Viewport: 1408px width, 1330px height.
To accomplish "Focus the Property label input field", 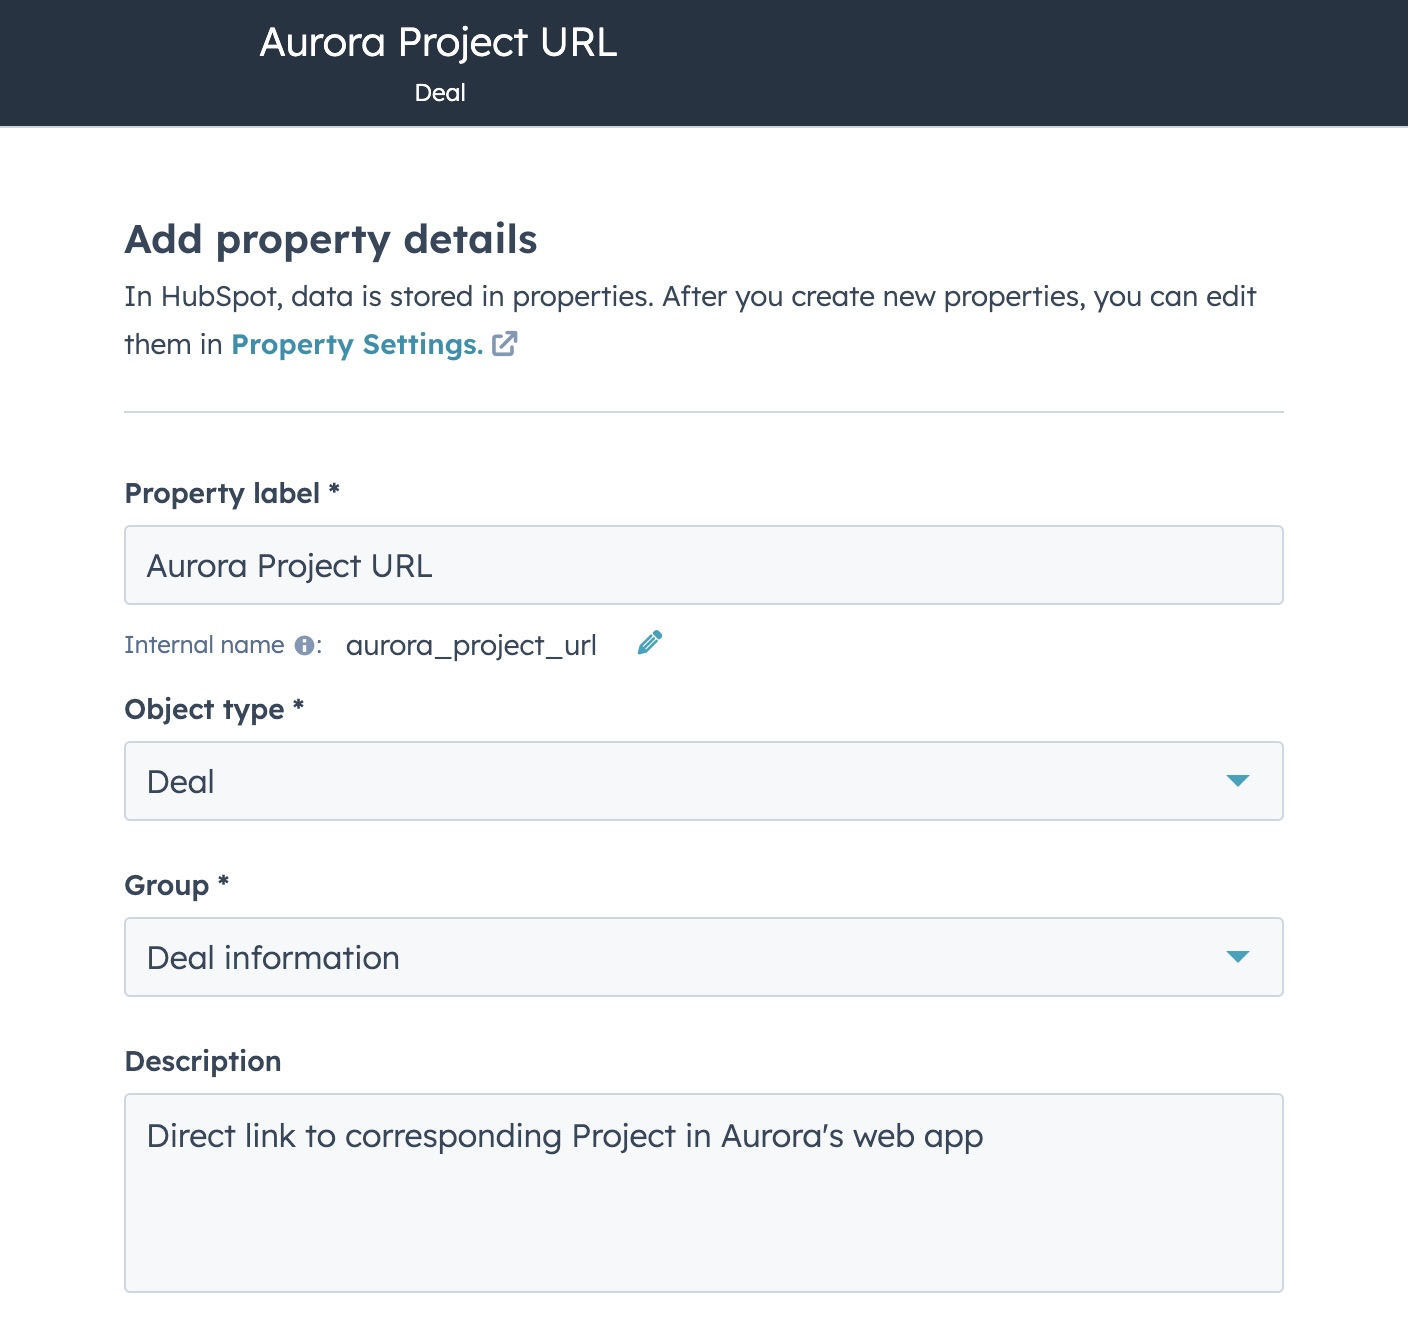I will (704, 565).
